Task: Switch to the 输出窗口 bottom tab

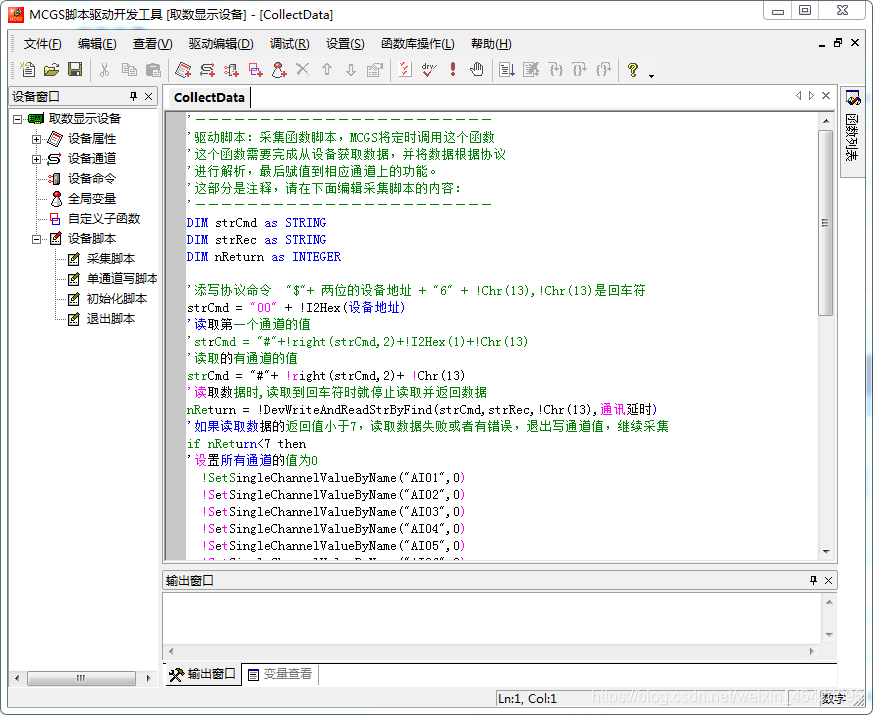Action: (x=203, y=674)
